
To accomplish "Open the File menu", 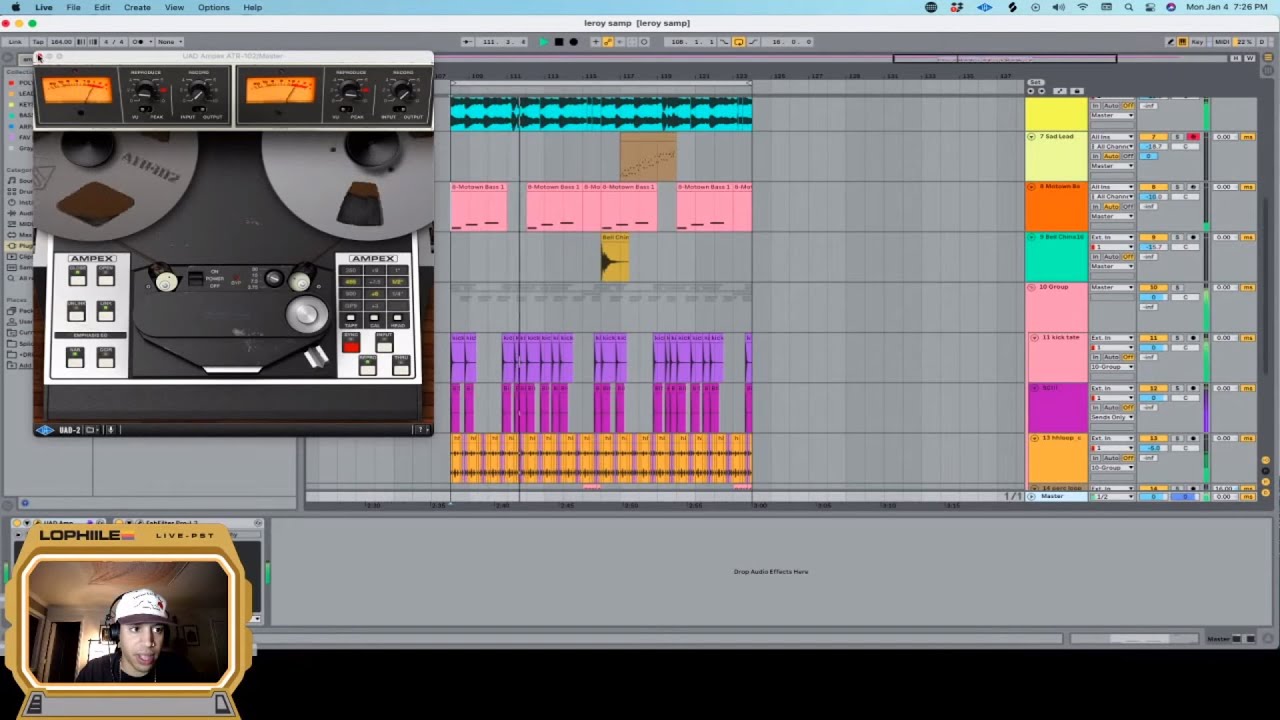I will 73,7.
